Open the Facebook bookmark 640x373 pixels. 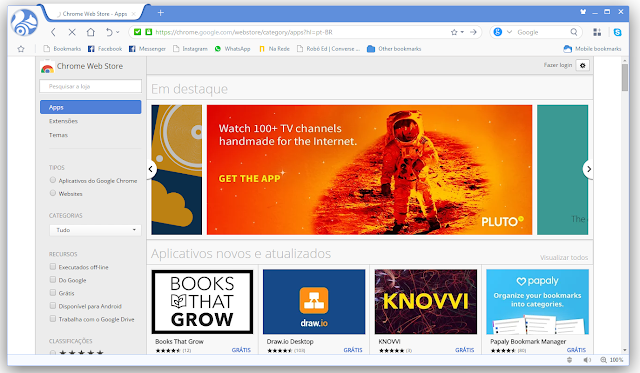(105, 49)
